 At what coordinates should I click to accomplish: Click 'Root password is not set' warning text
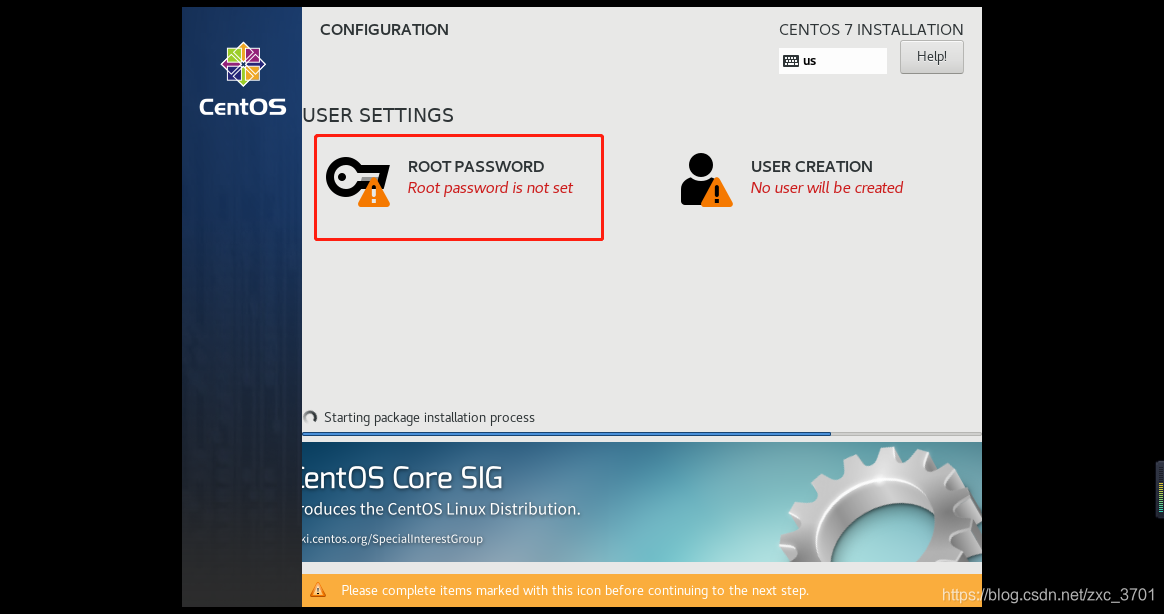[x=490, y=188]
